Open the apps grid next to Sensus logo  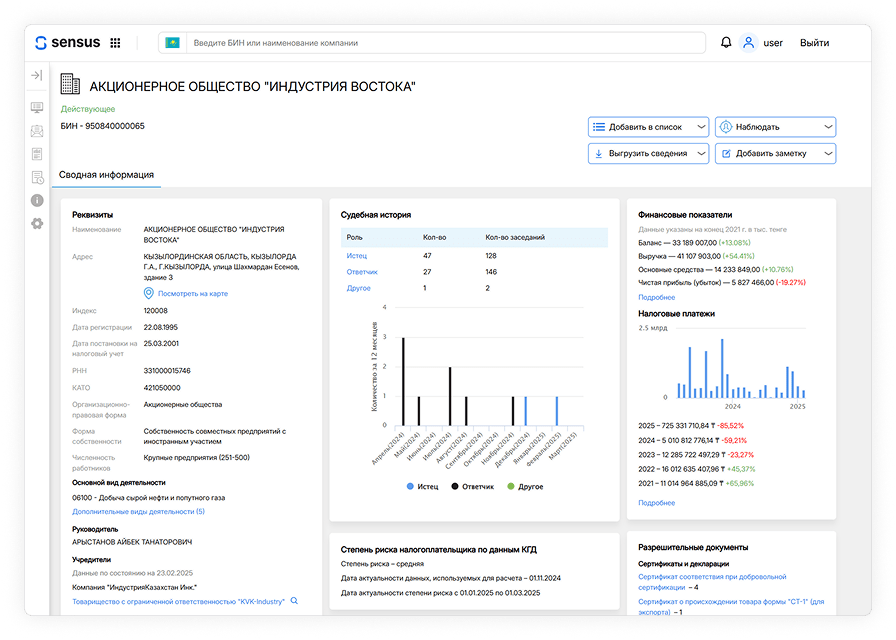115,43
